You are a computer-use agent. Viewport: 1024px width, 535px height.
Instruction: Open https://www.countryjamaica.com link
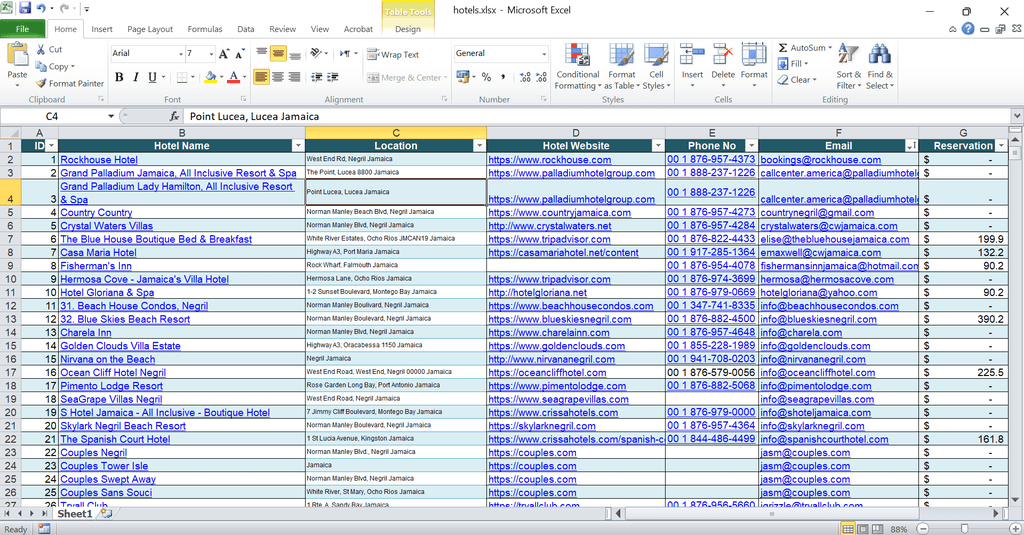[560, 212]
